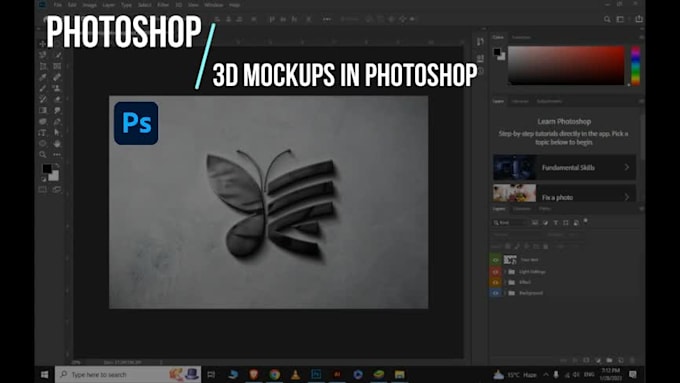Show hidden icons chevron in system tray
Screen dimensions: 680x383
pyautogui.click(x=546, y=374)
